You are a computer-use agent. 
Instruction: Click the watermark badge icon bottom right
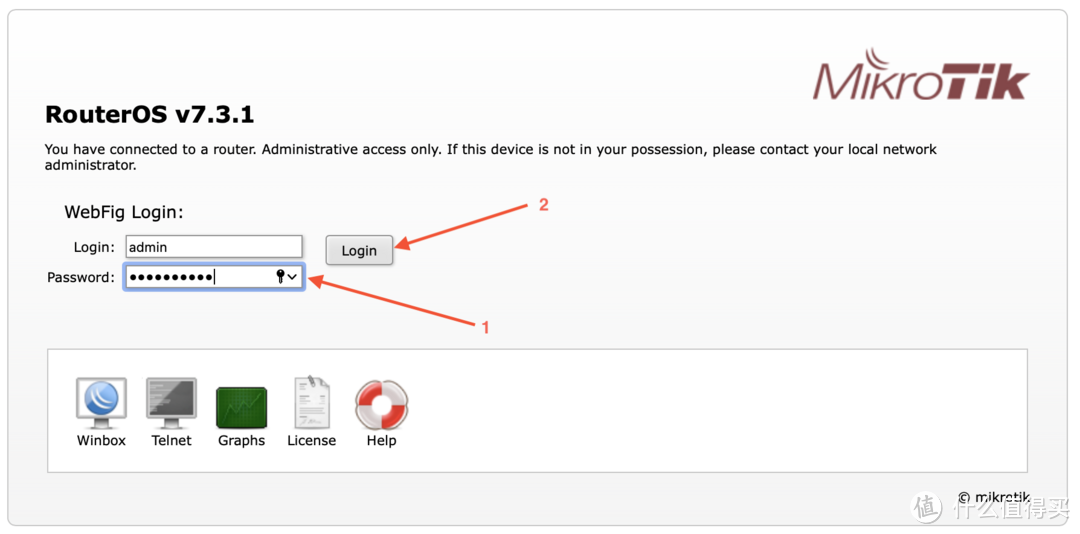(x=927, y=508)
